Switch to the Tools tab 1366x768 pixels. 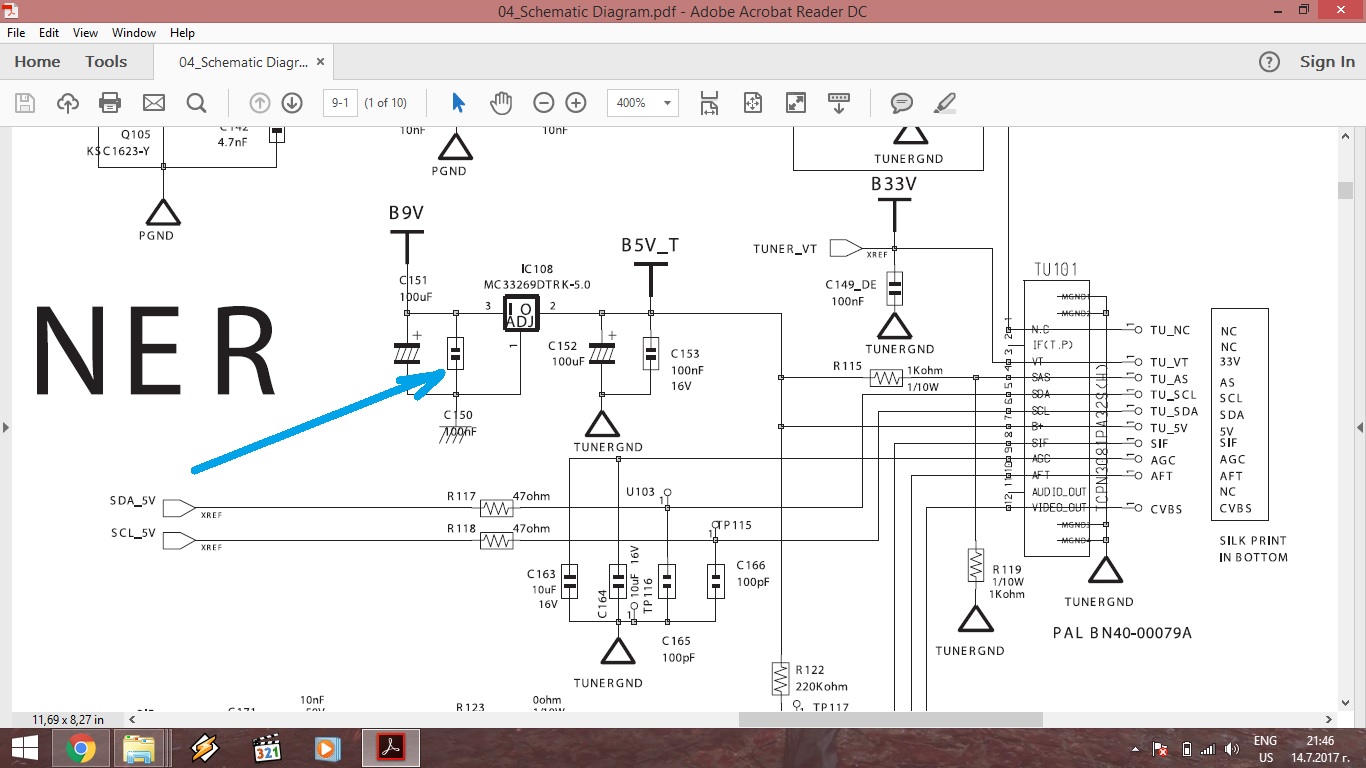(106, 62)
